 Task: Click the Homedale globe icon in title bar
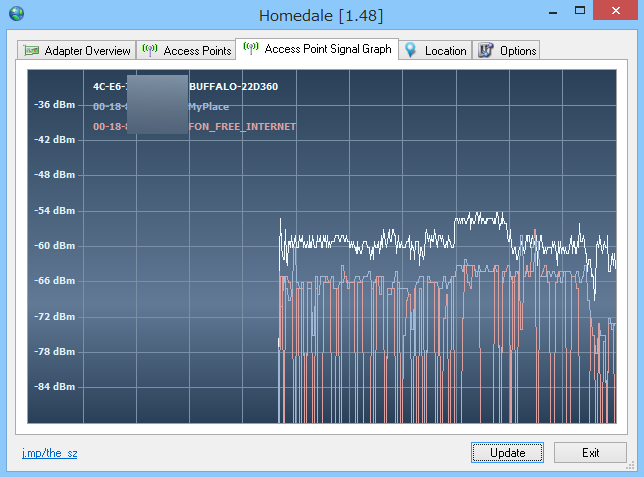coord(16,14)
